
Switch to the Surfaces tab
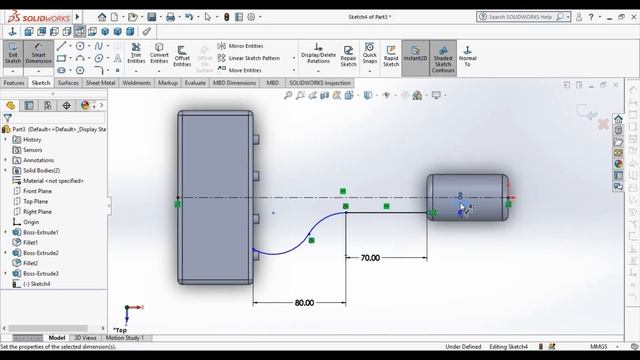pos(68,83)
